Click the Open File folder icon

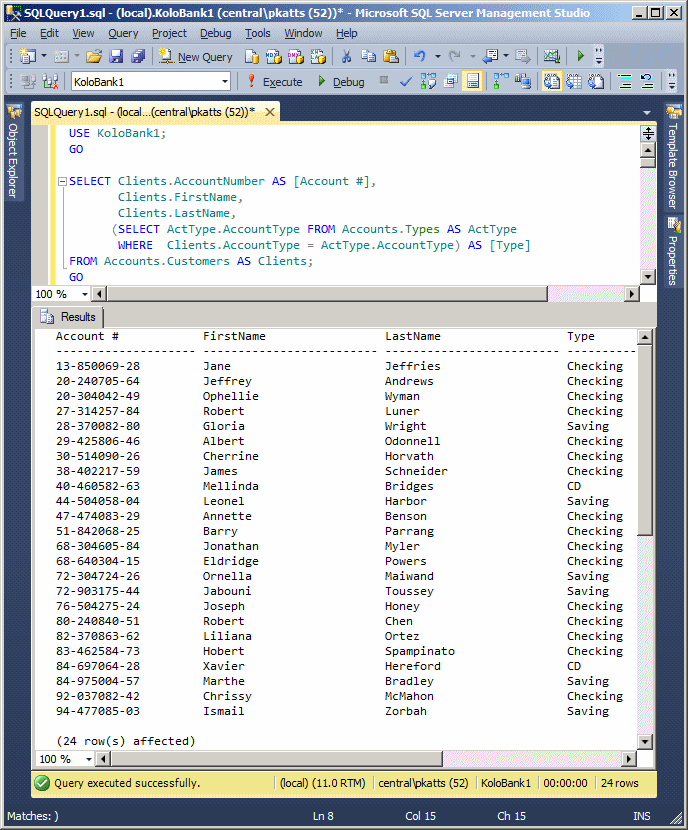94,56
